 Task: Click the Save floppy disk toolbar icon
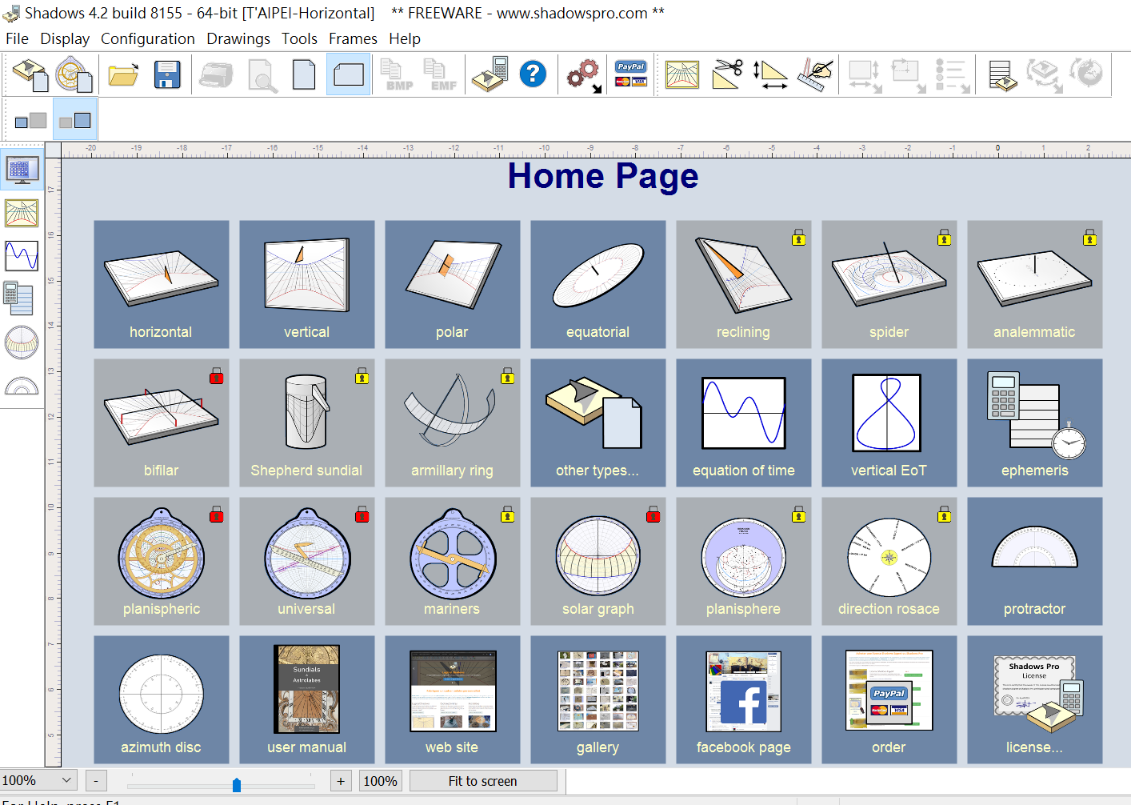(166, 75)
